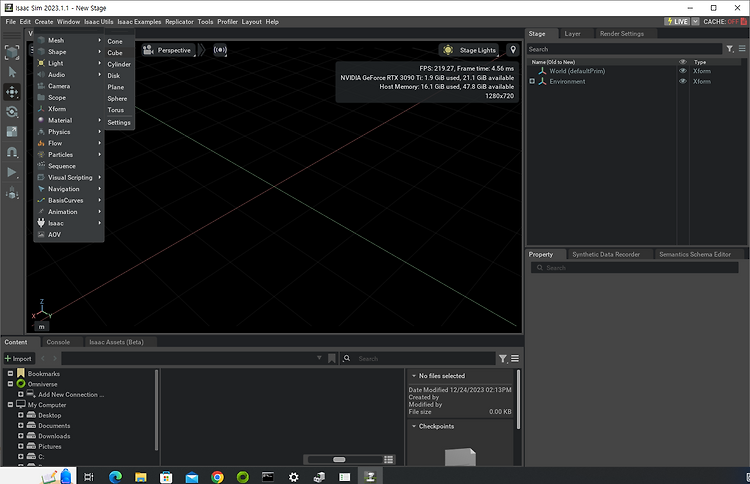Switch to the Render Settings tab
750x484 pixels.
point(621,33)
